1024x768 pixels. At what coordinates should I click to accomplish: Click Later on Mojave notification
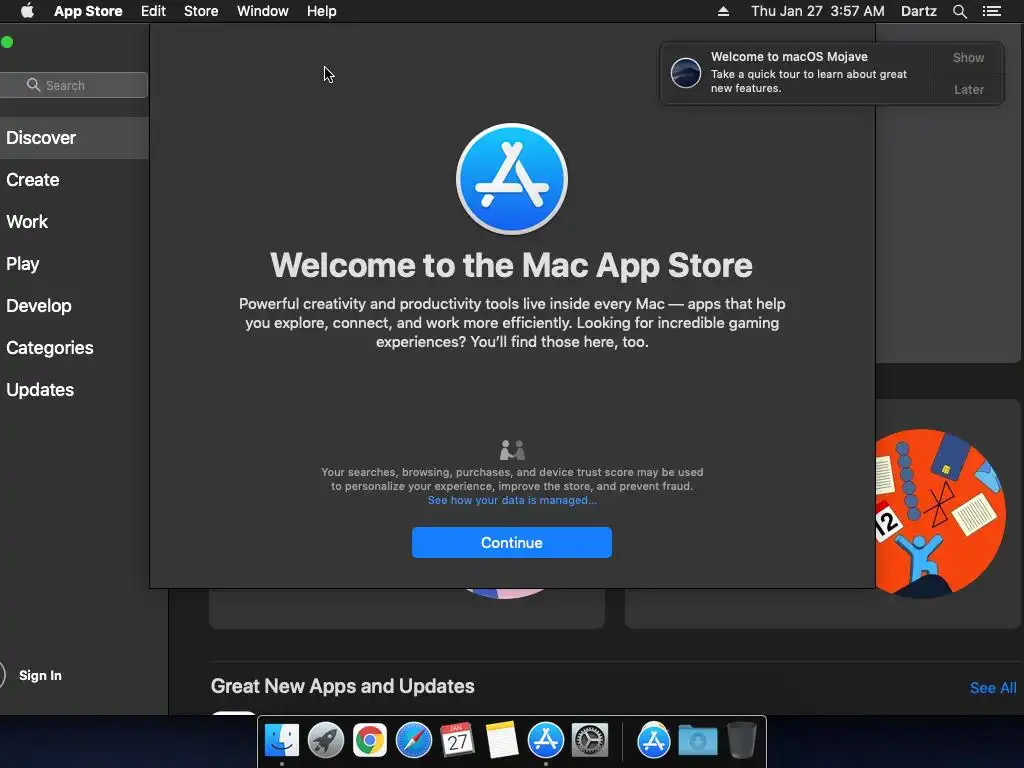coord(968,89)
